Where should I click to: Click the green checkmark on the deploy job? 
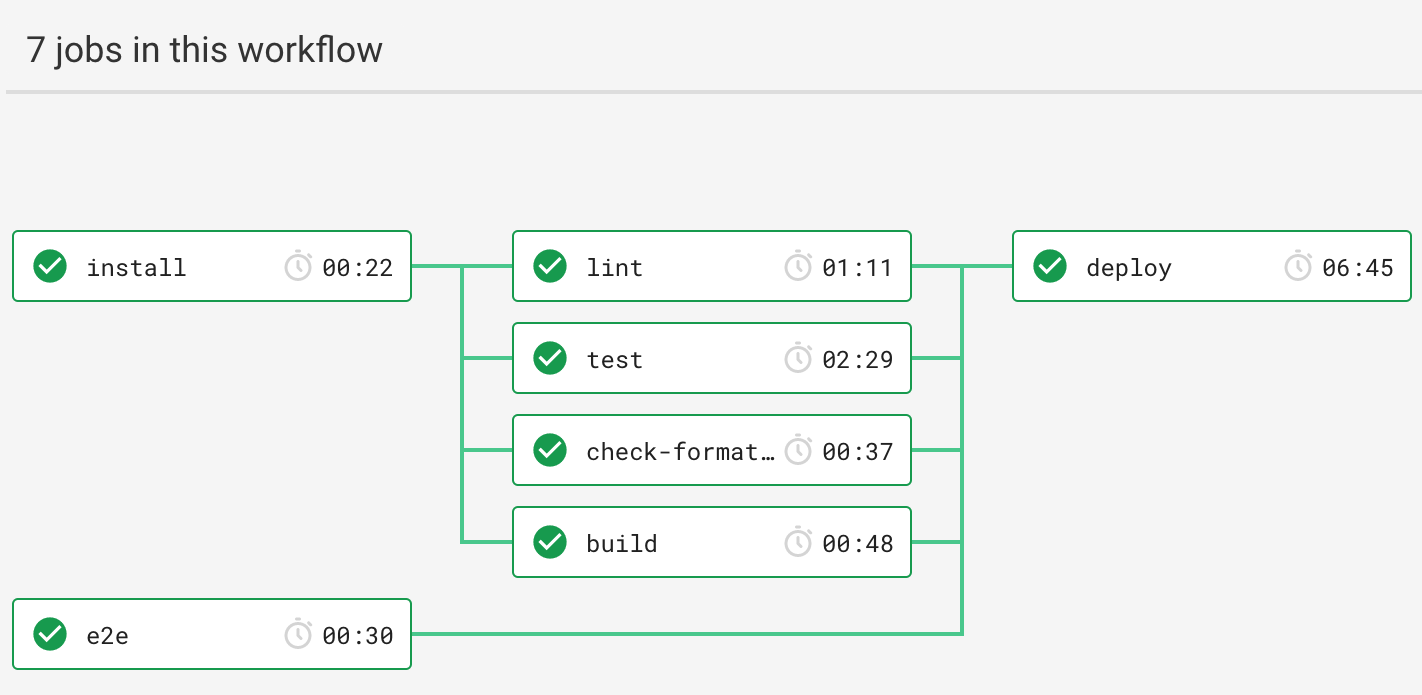pos(1050,267)
